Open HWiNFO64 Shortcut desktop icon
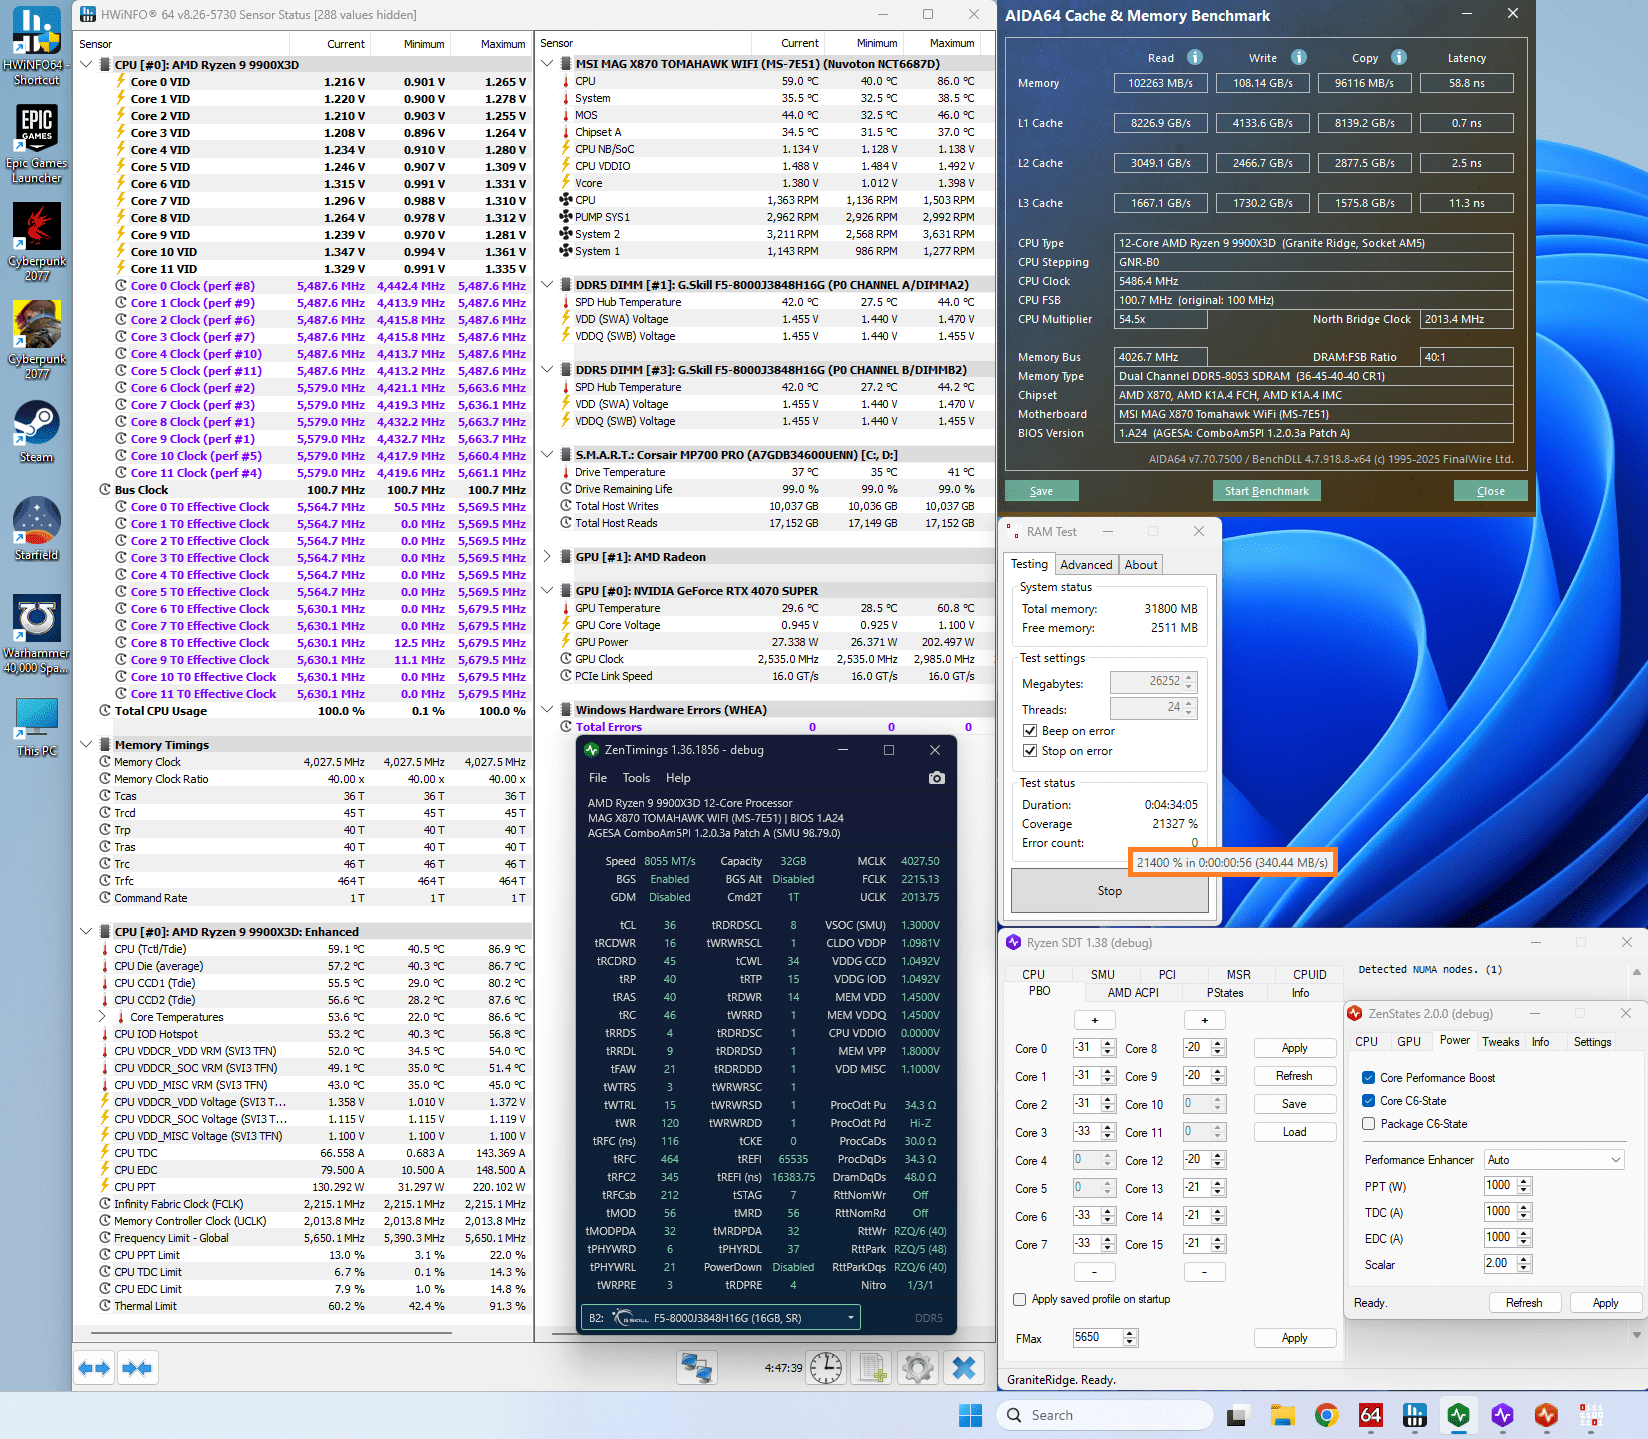The width and height of the screenshot is (1648, 1439). 37,45
